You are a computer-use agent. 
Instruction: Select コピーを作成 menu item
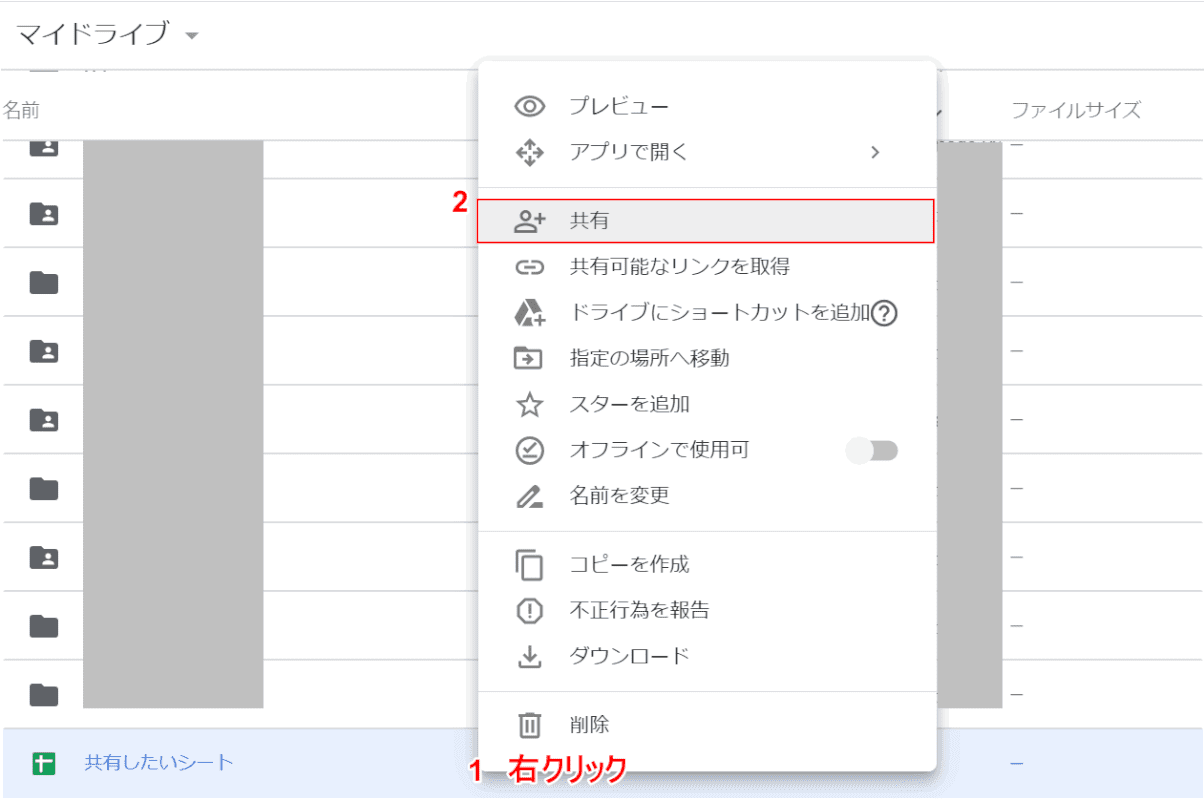tap(707, 565)
